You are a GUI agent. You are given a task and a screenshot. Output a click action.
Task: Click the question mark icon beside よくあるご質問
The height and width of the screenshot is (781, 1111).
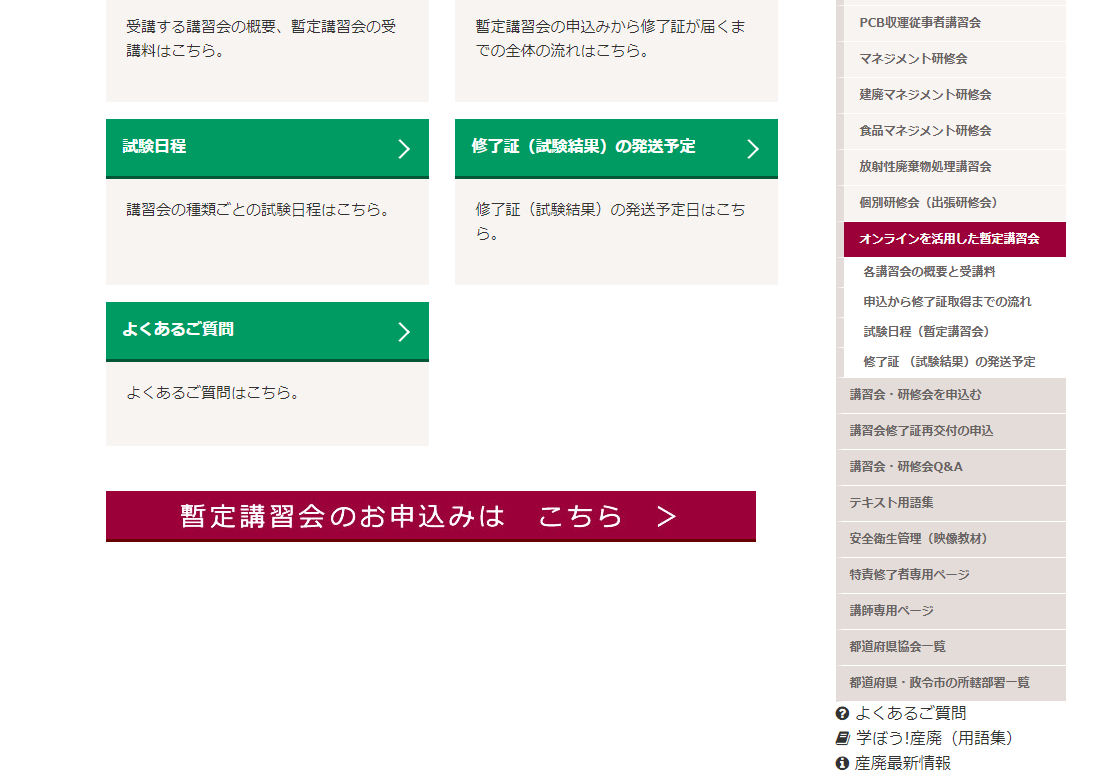click(x=842, y=714)
